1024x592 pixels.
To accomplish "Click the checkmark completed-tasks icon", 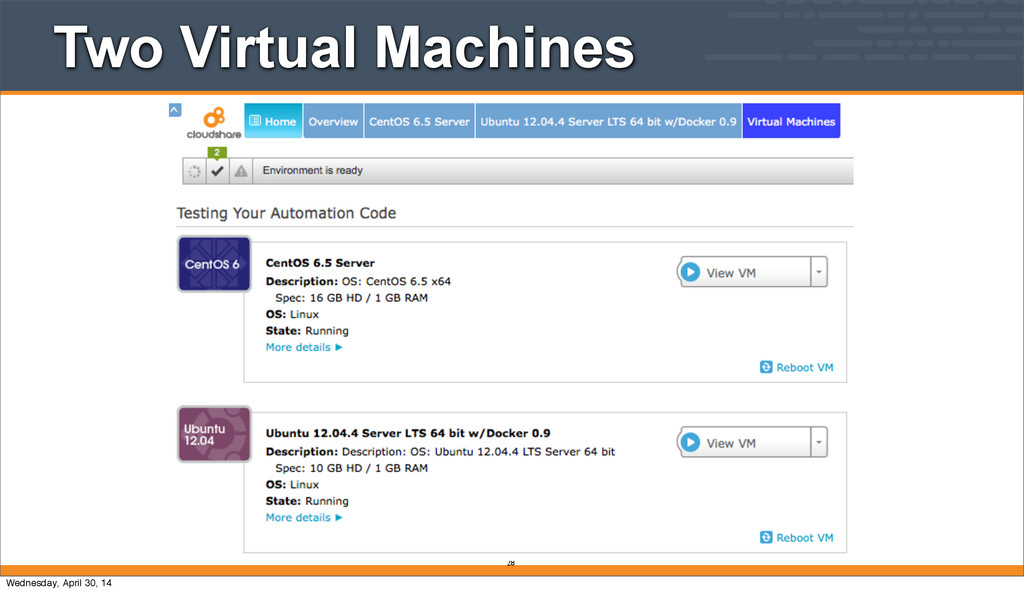I will 217,171.
